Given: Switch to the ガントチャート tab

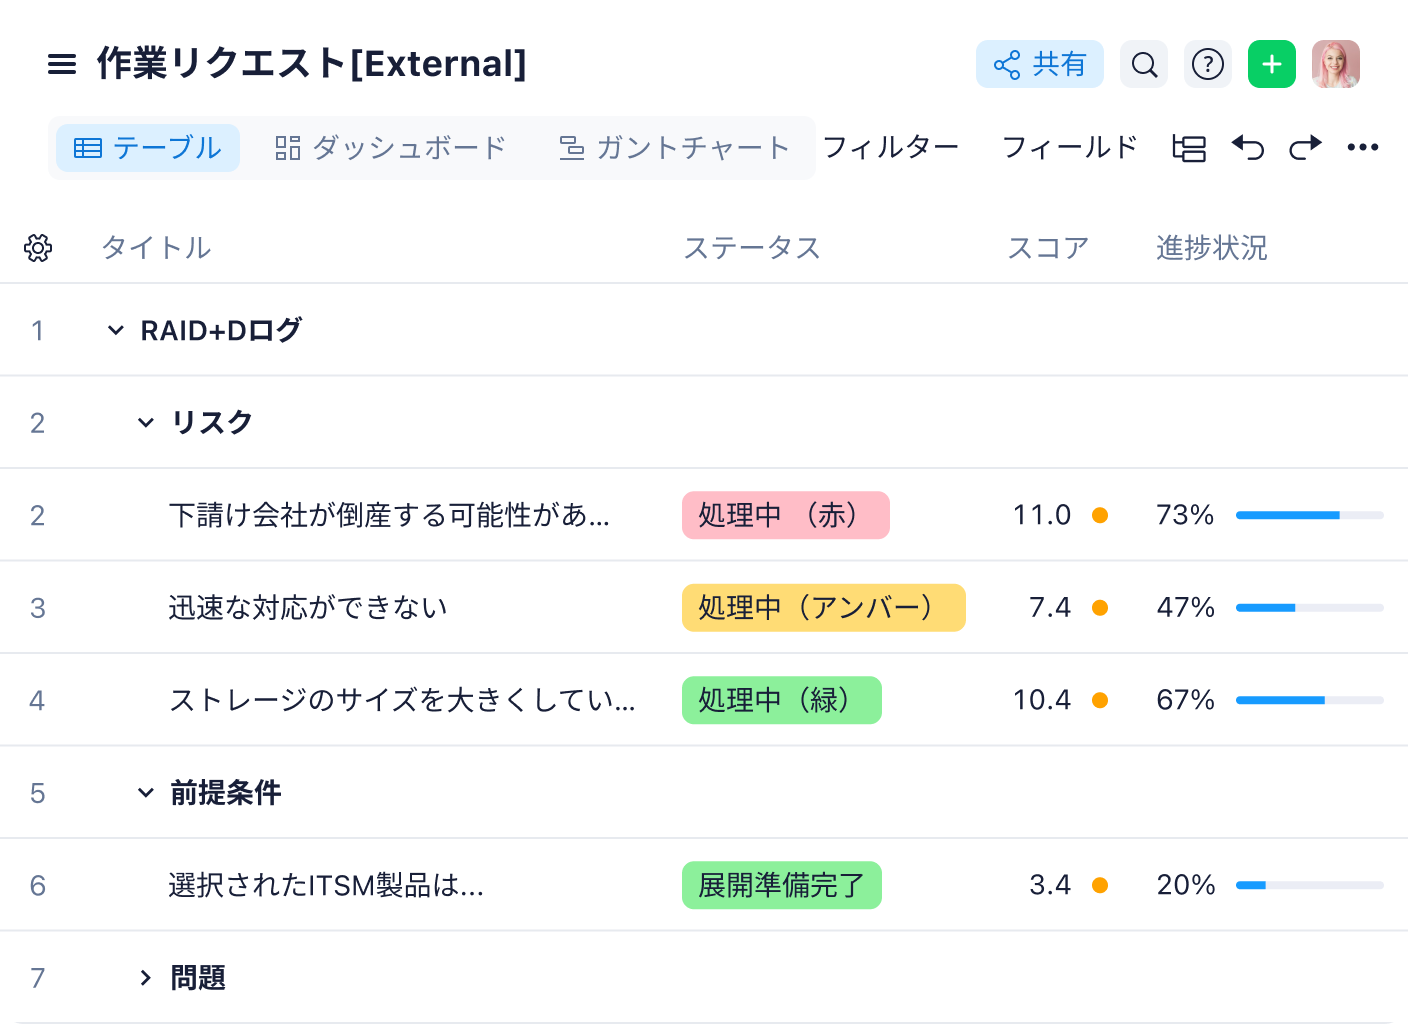Looking at the screenshot, I should click(675, 148).
